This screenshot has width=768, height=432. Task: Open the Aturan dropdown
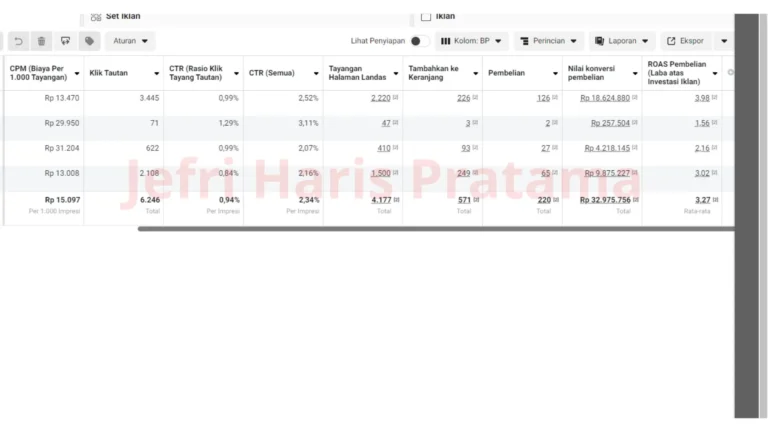point(130,41)
